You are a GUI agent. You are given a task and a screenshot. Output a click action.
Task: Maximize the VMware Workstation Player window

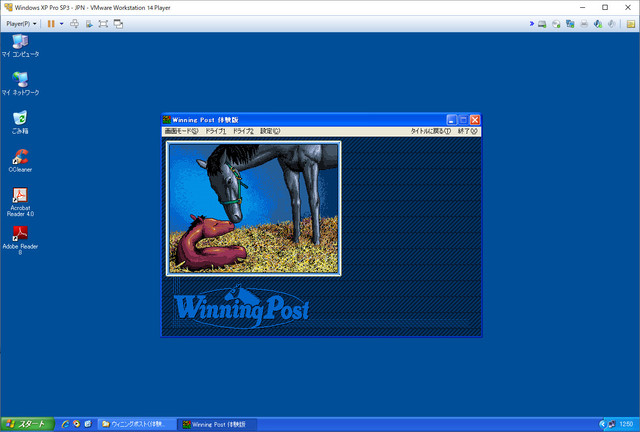point(605,7)
